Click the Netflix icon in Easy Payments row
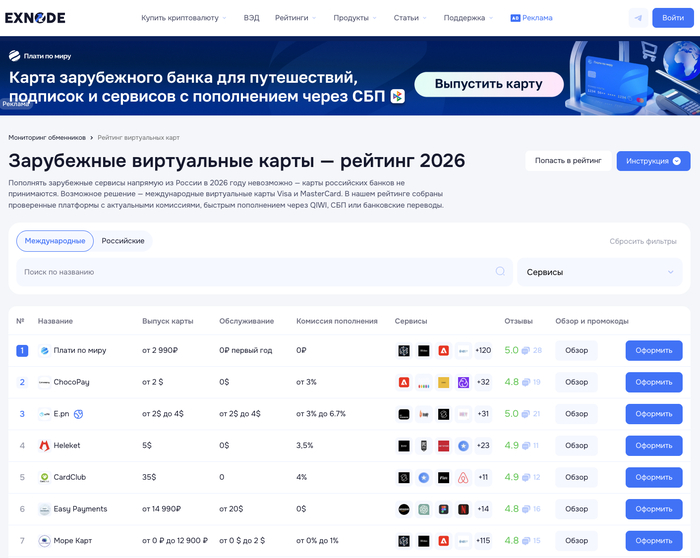The width and height of the screenshot is (700, 558). (x=463, y=509)
